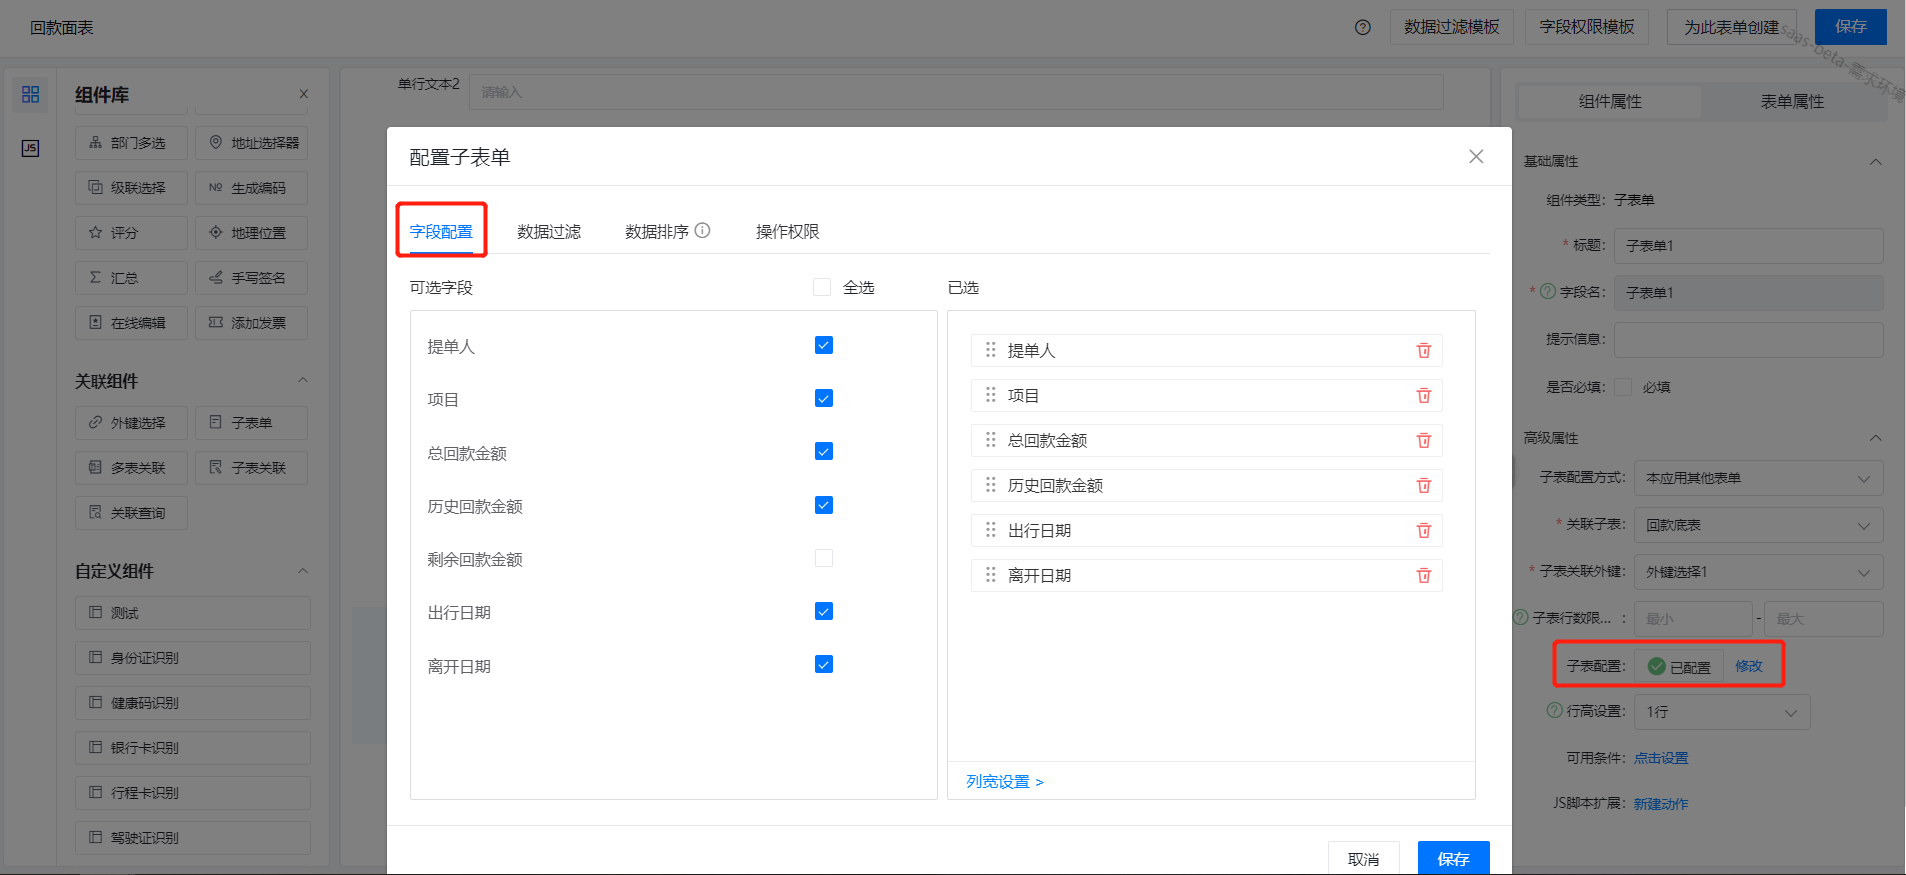1906x875 pixels.
Task: Click 取消 button in dialog
Action: 1363,858
